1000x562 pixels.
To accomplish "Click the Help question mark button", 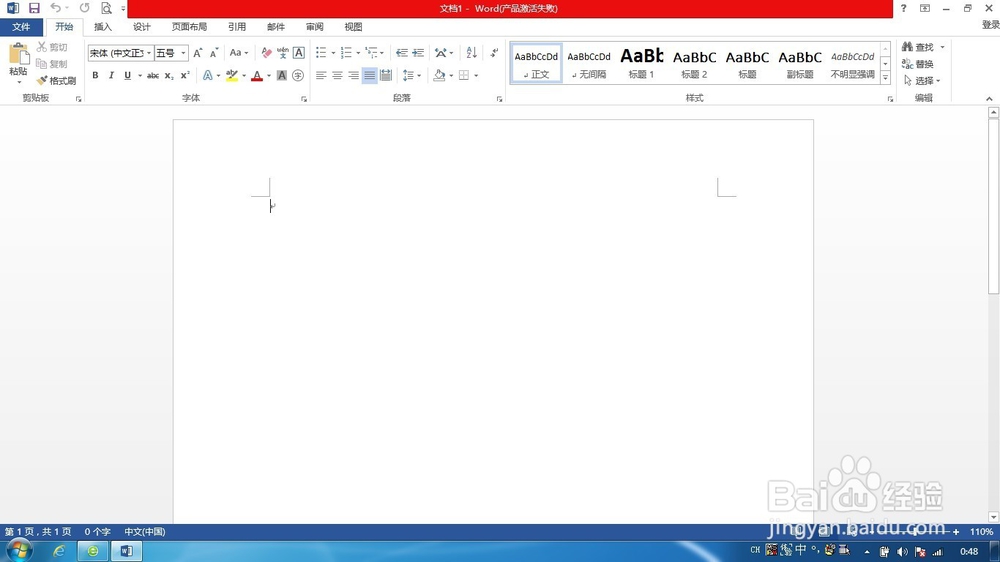I will [903, 8].
